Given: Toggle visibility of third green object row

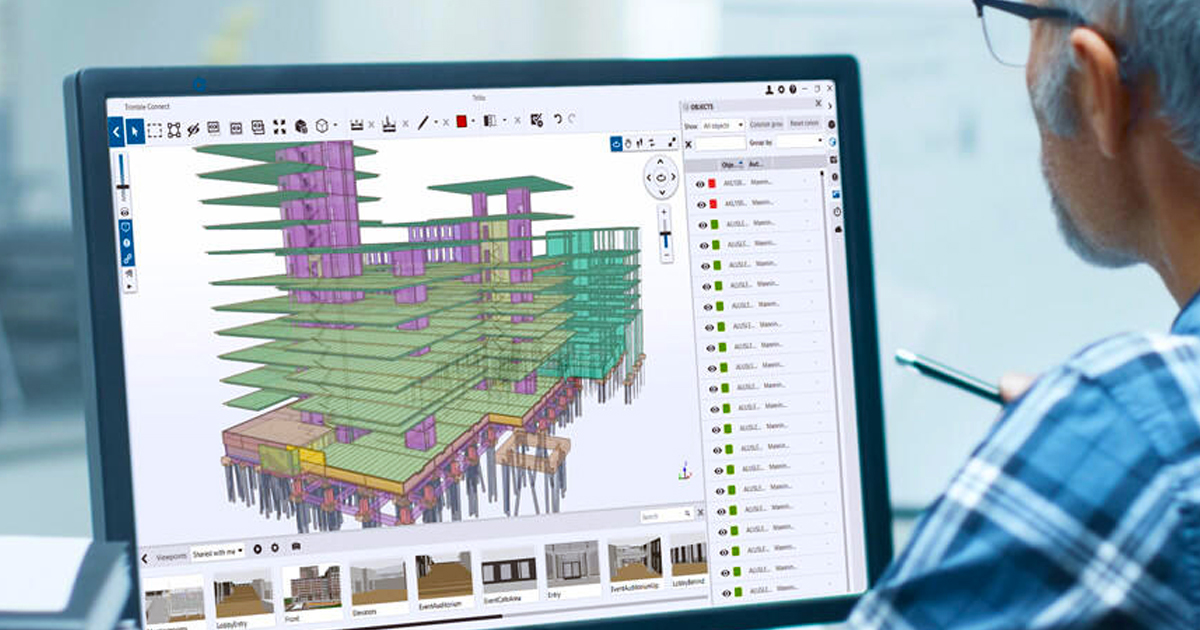Looking at the screenshot, I should [706, 266].
